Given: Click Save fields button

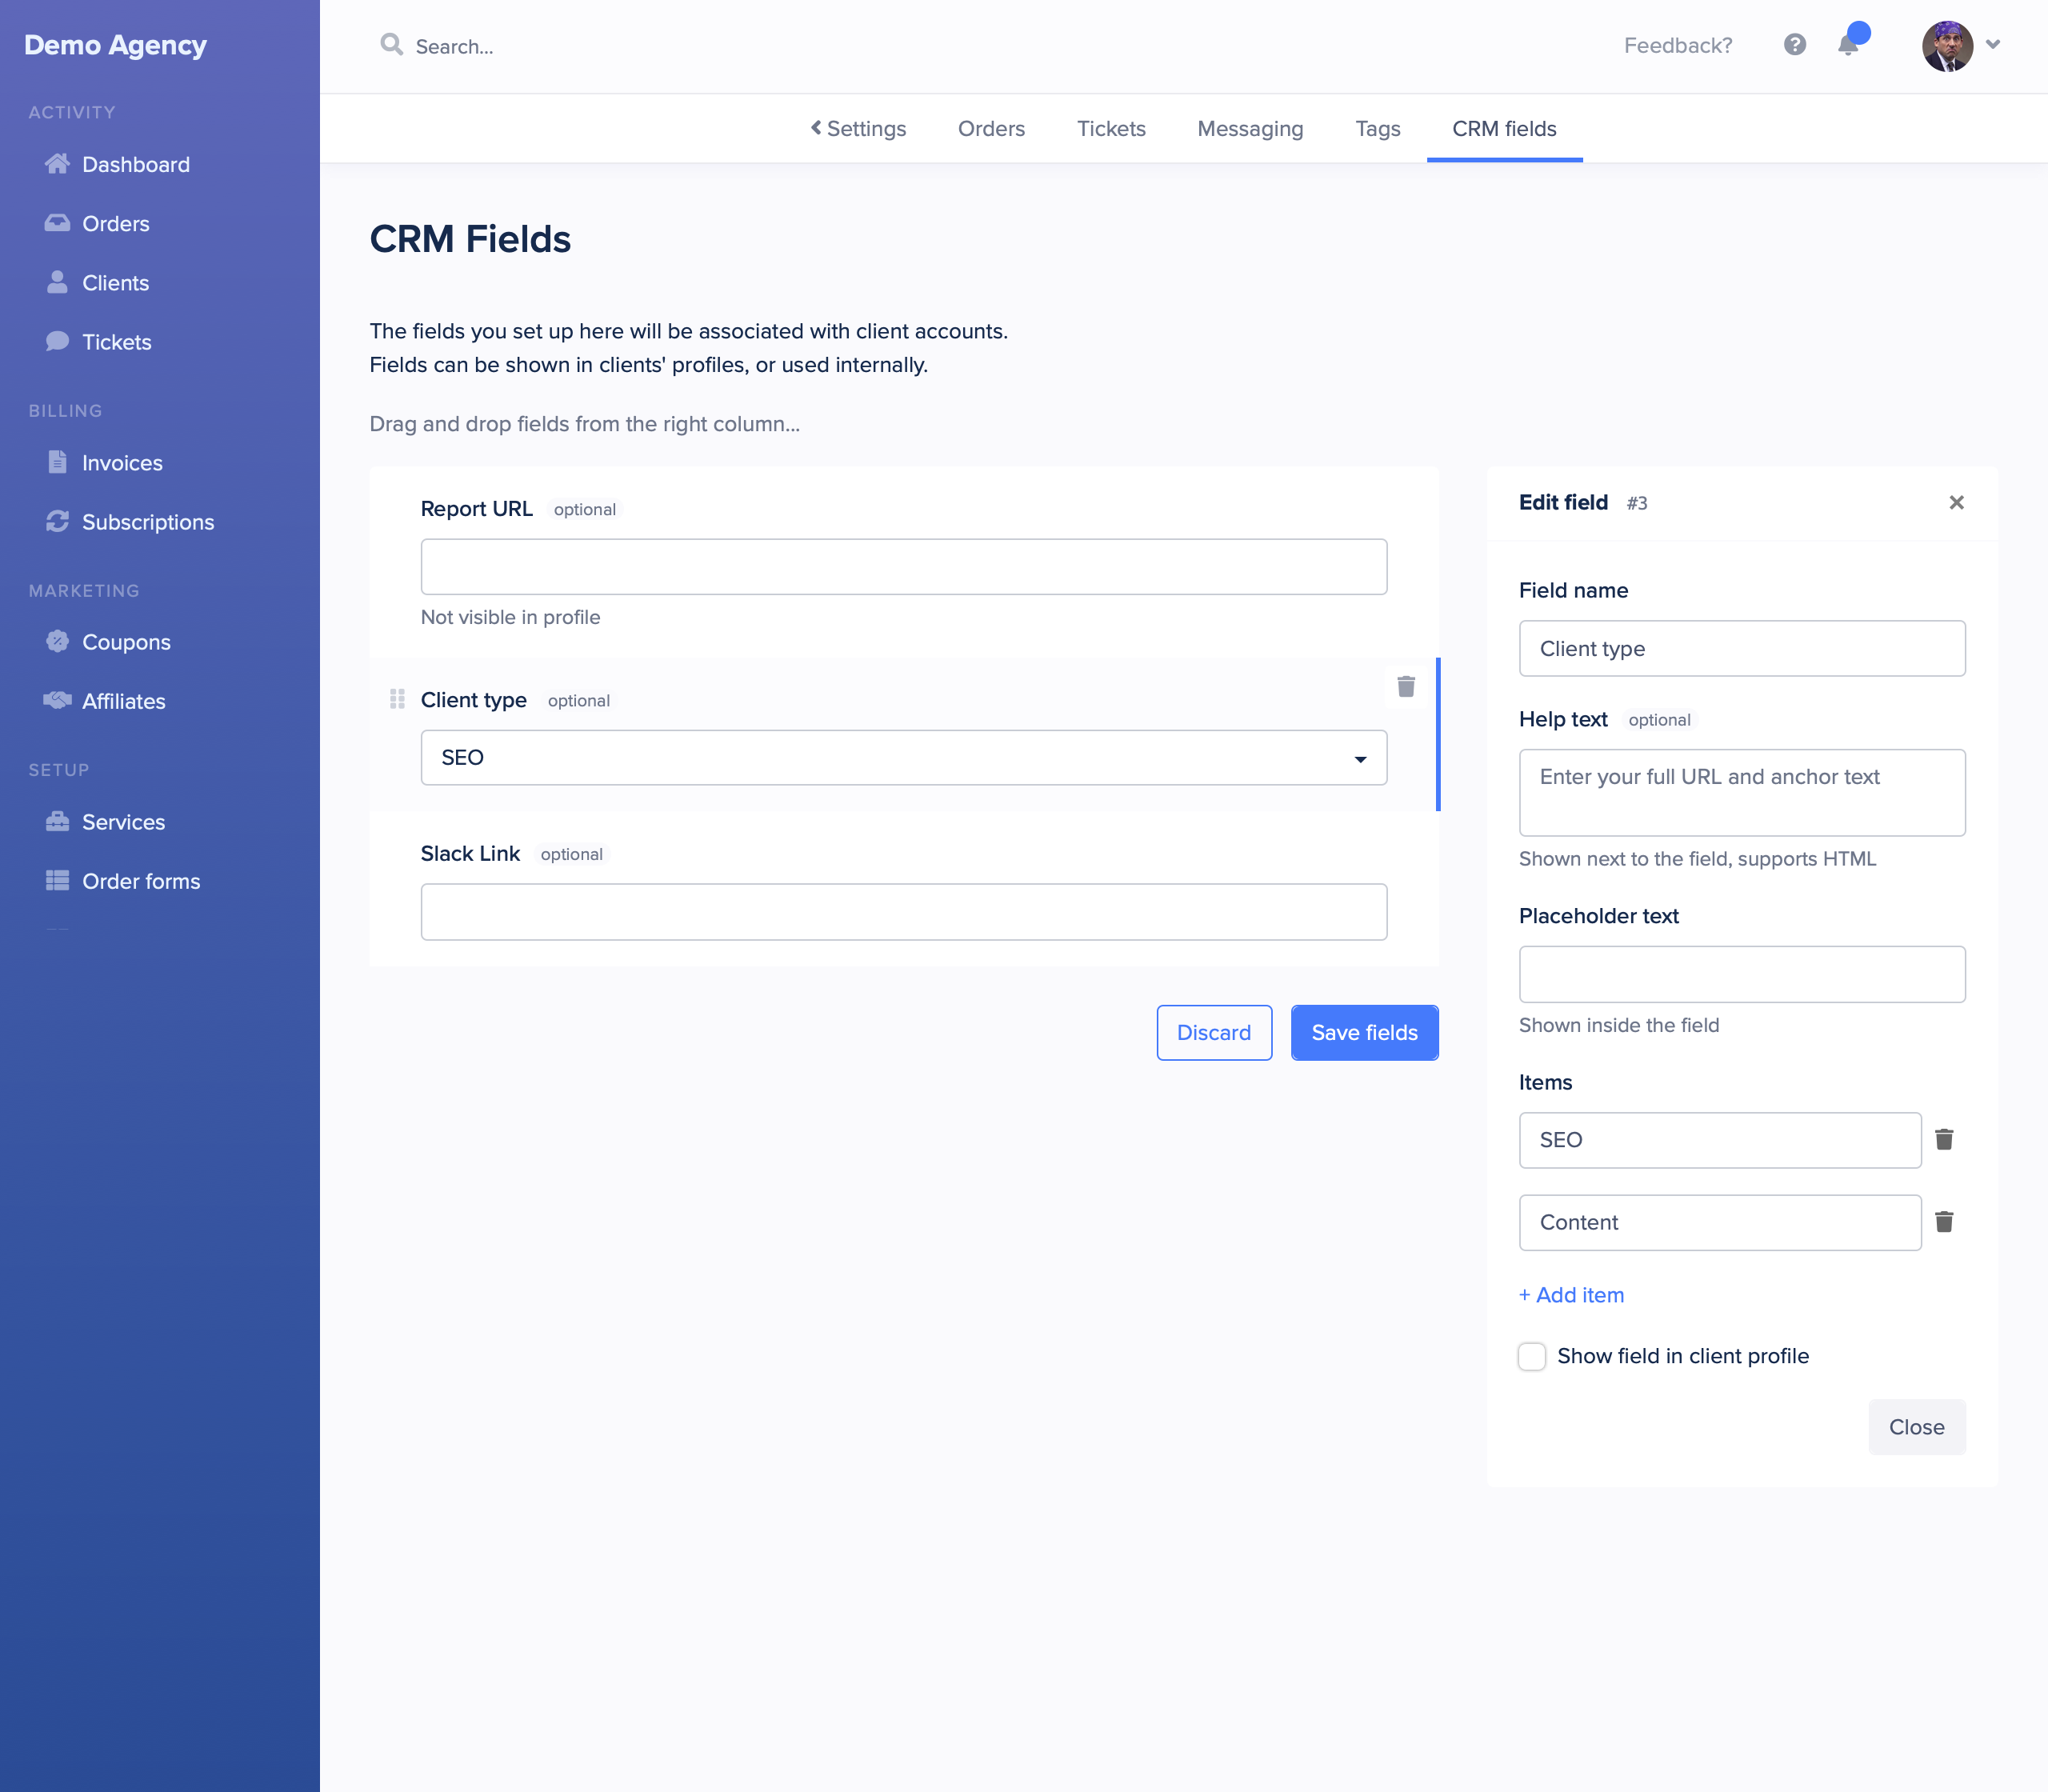Looking at the screenshot, I should [x=1363, y=1031].
